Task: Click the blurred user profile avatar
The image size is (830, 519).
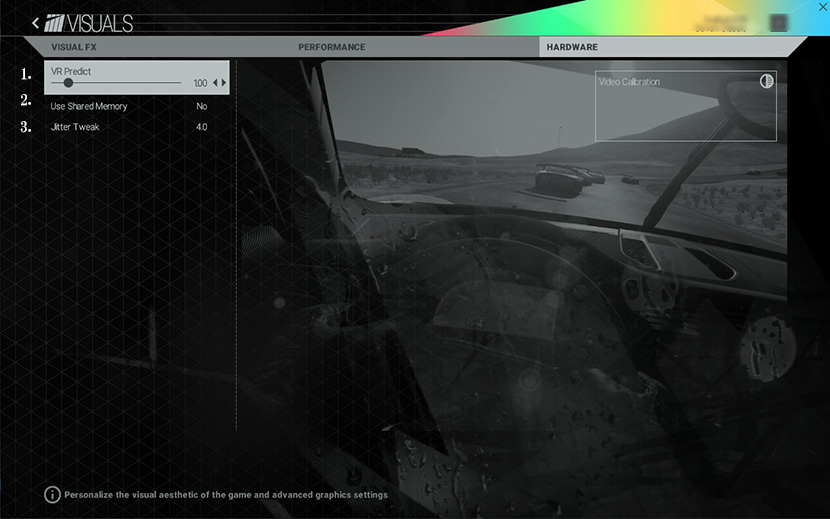Action: (x=778, y=23)
